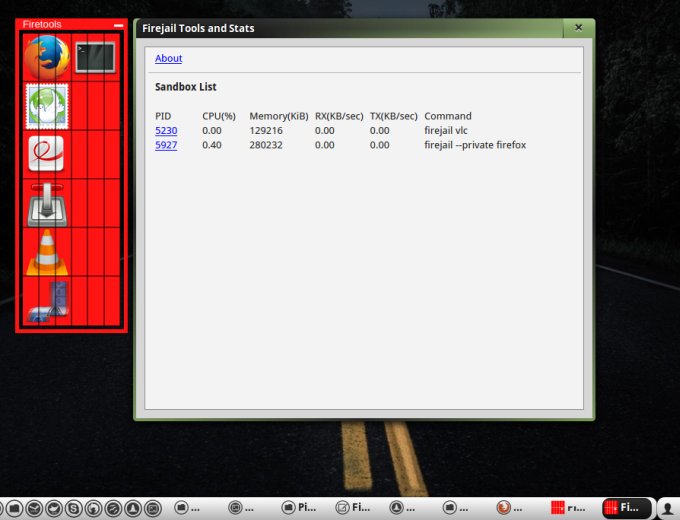The height and width of the screenshot is (520, 680).
Task: Launch the Icedove mail dove icon
Action: (x=47, y=106)
